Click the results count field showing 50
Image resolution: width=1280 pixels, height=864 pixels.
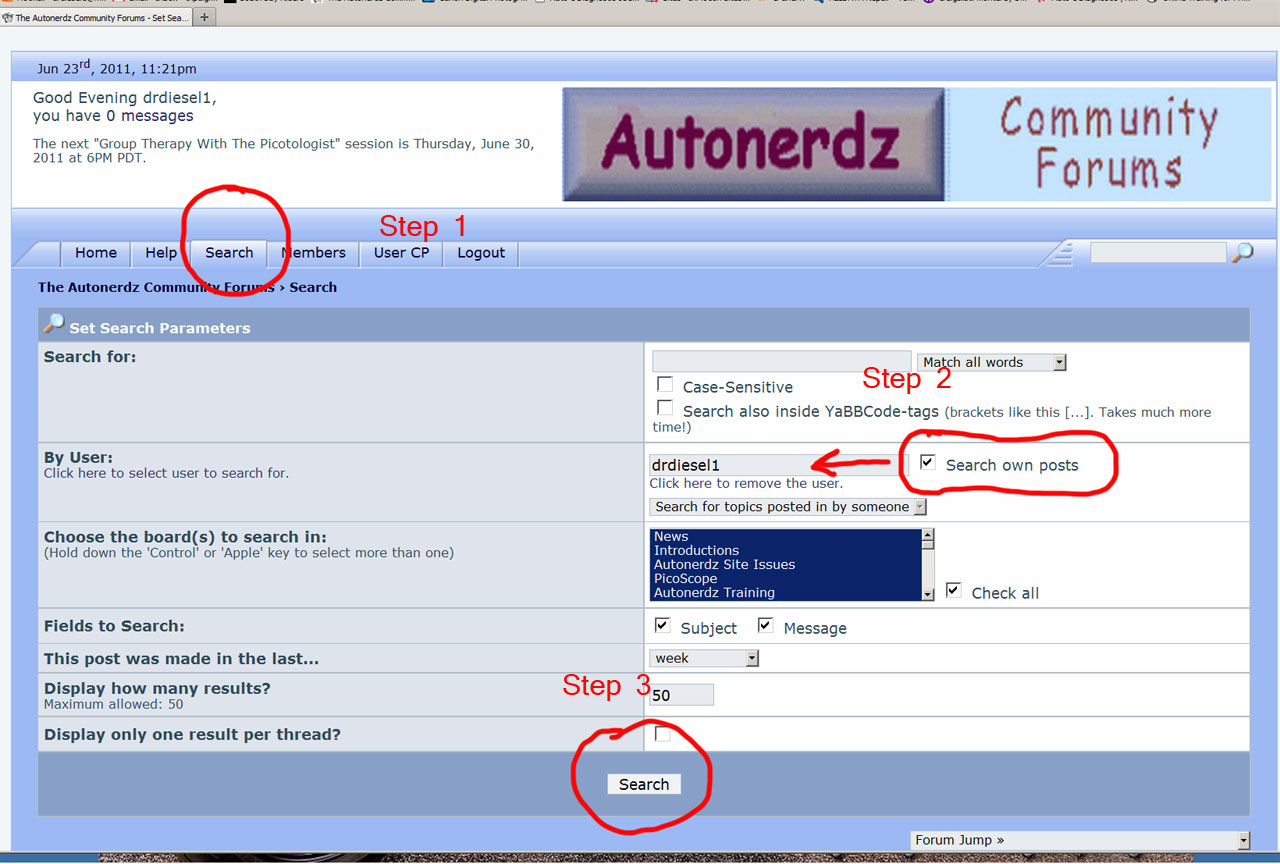tap(681, 695)
